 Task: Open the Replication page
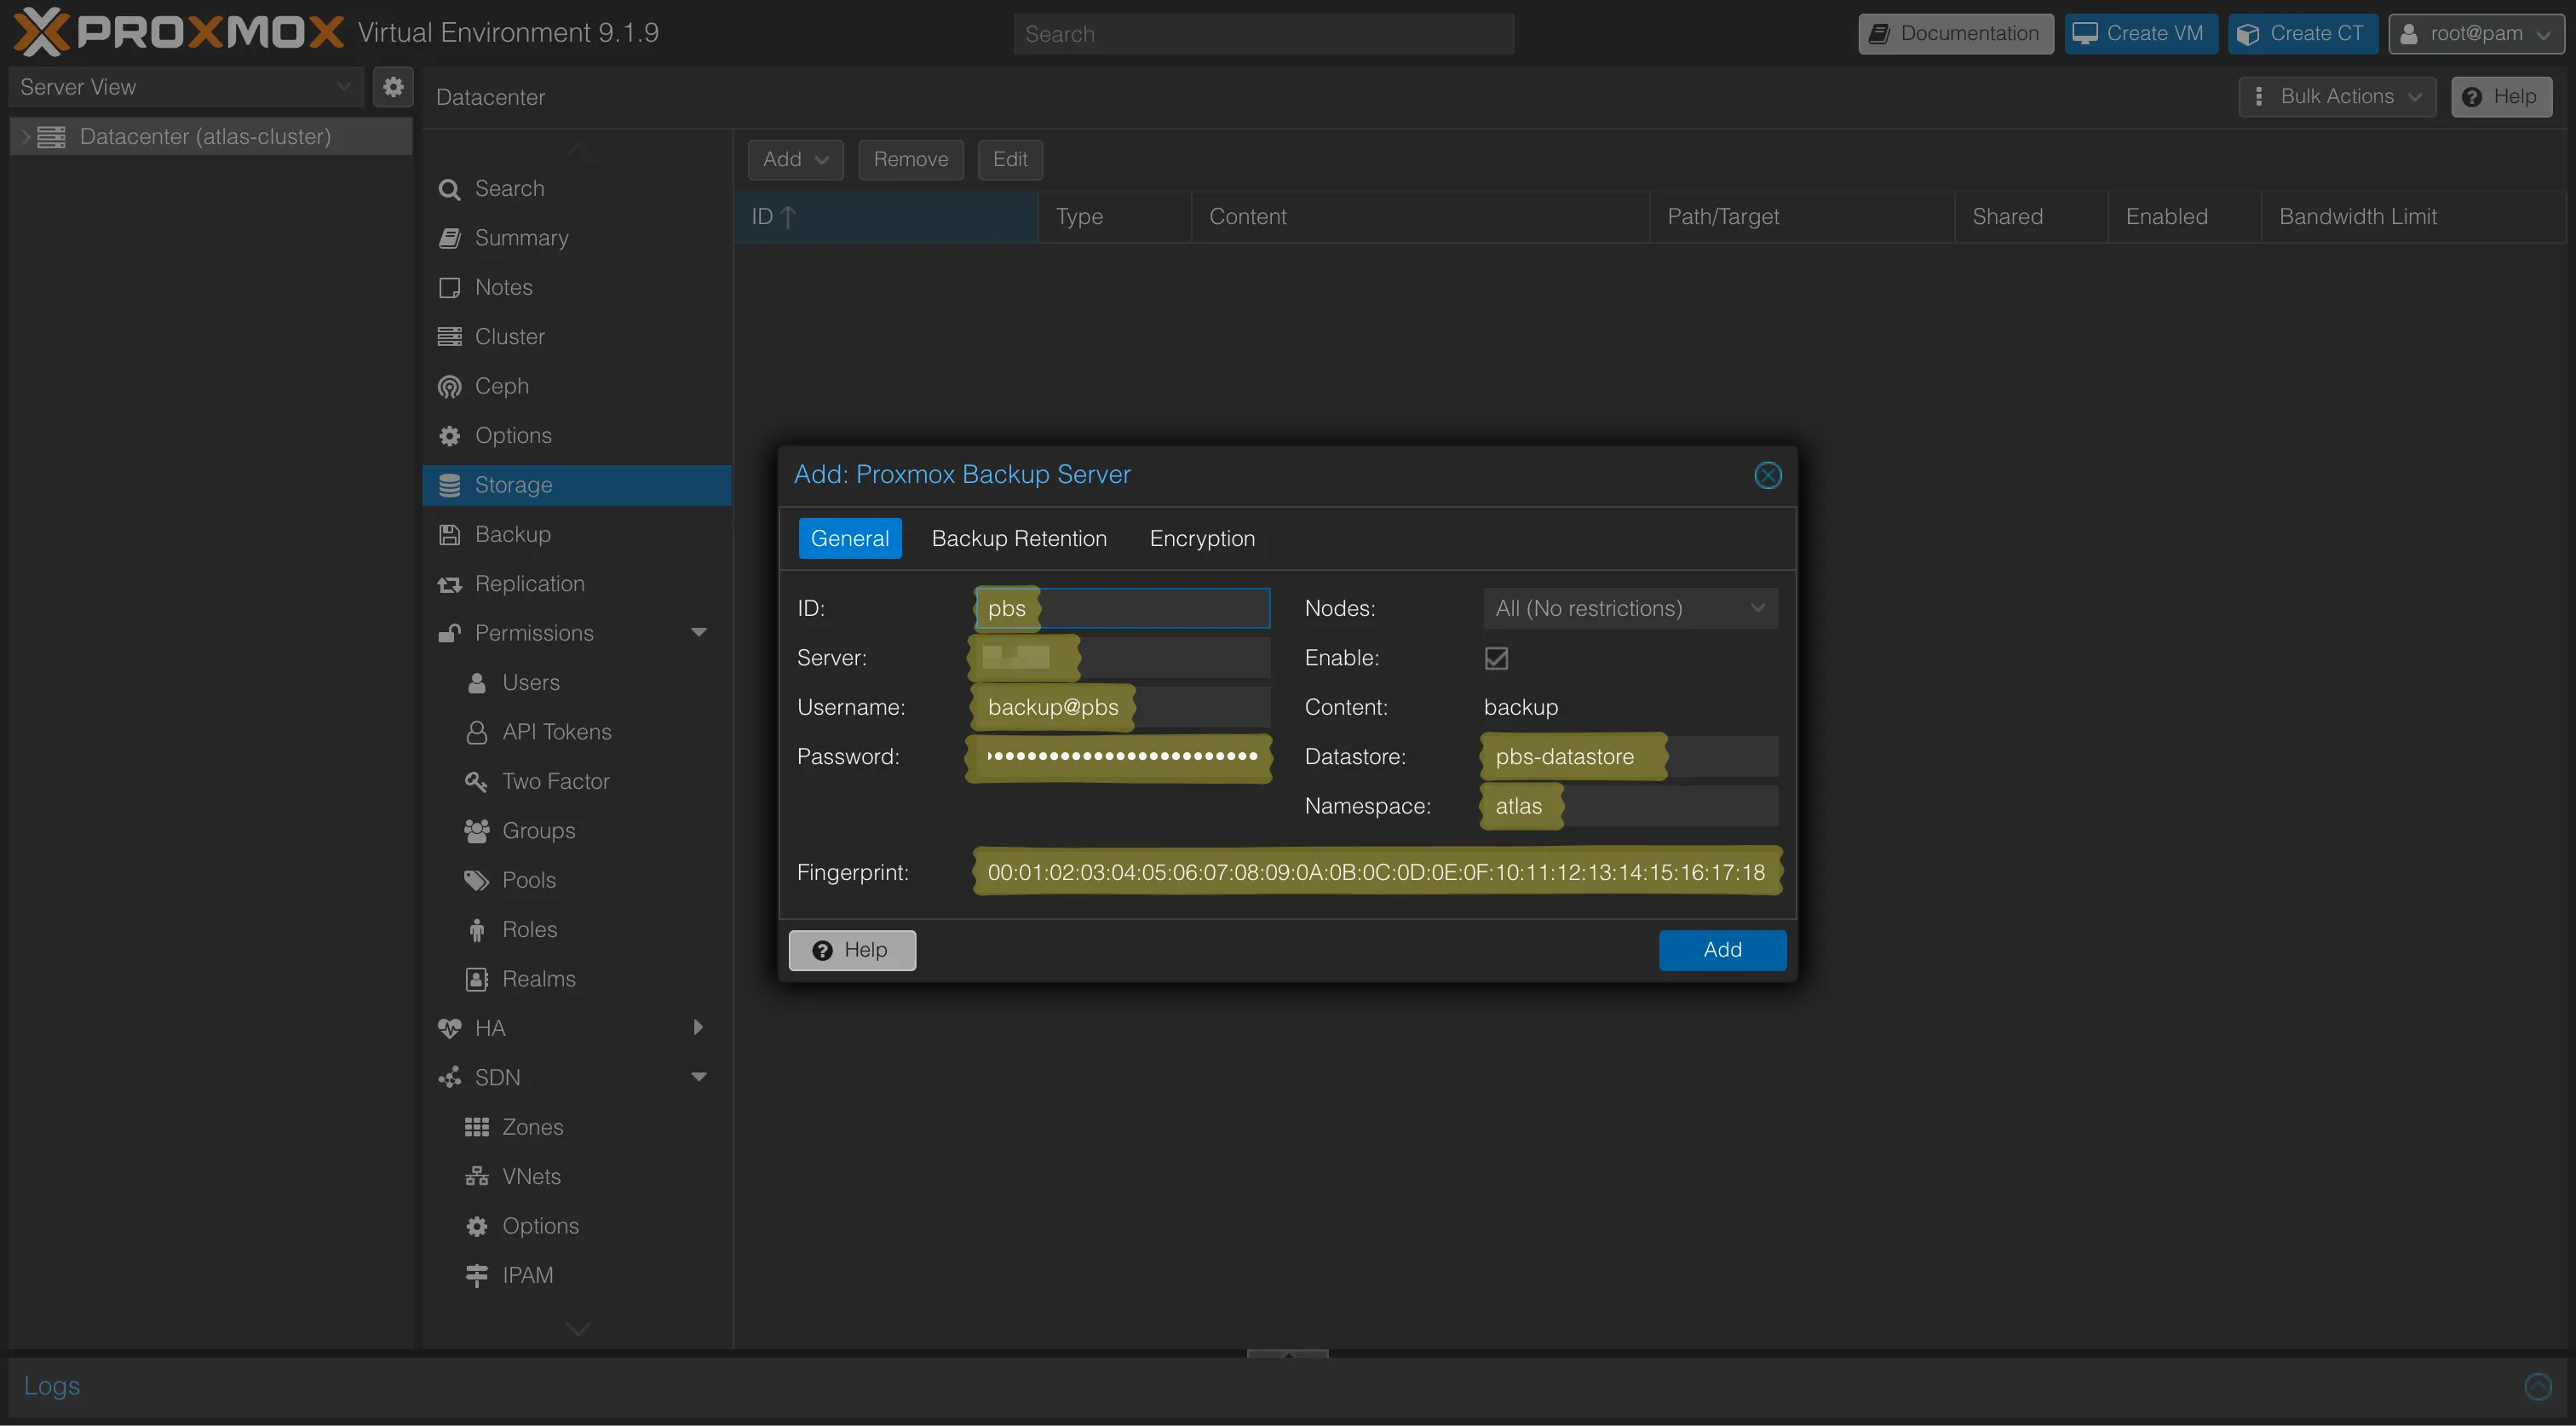point(577,584)
